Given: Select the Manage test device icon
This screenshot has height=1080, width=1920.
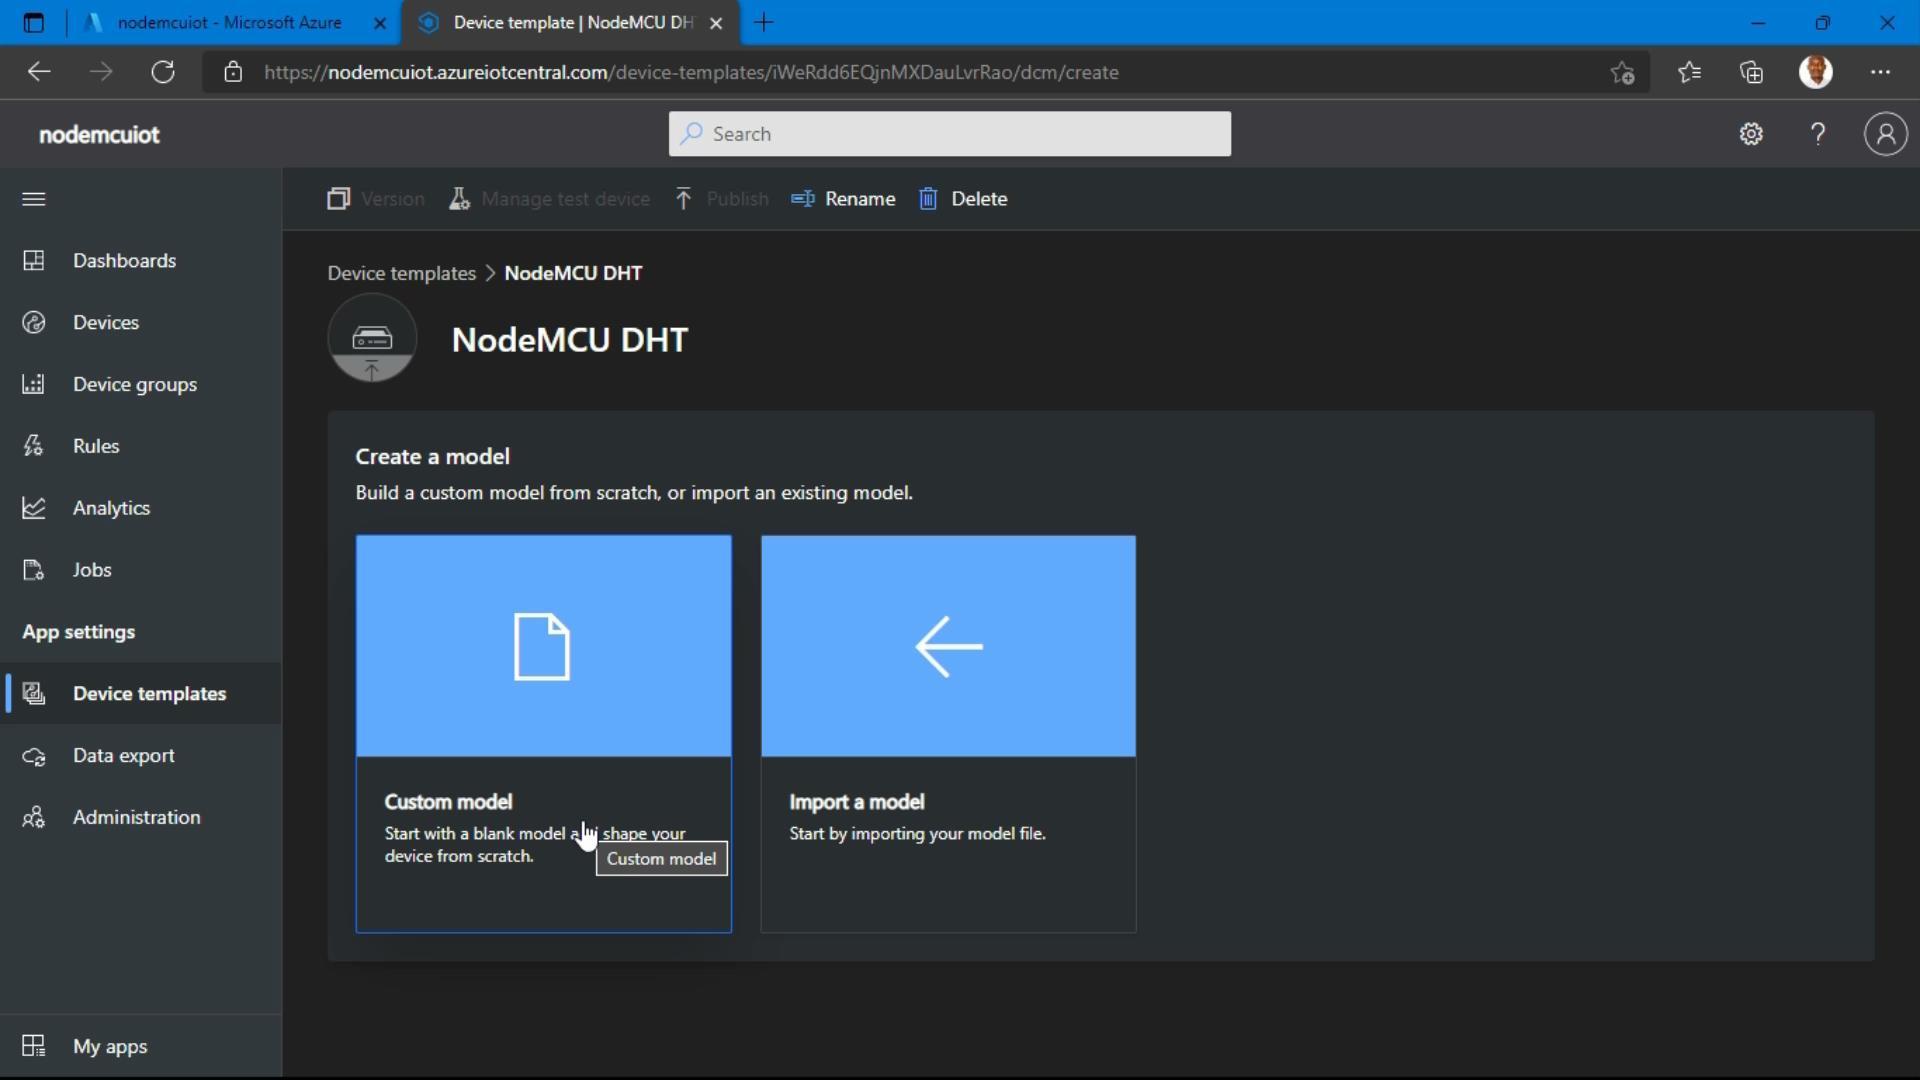Looking at the screenshot, I should [x=459, y=198].
